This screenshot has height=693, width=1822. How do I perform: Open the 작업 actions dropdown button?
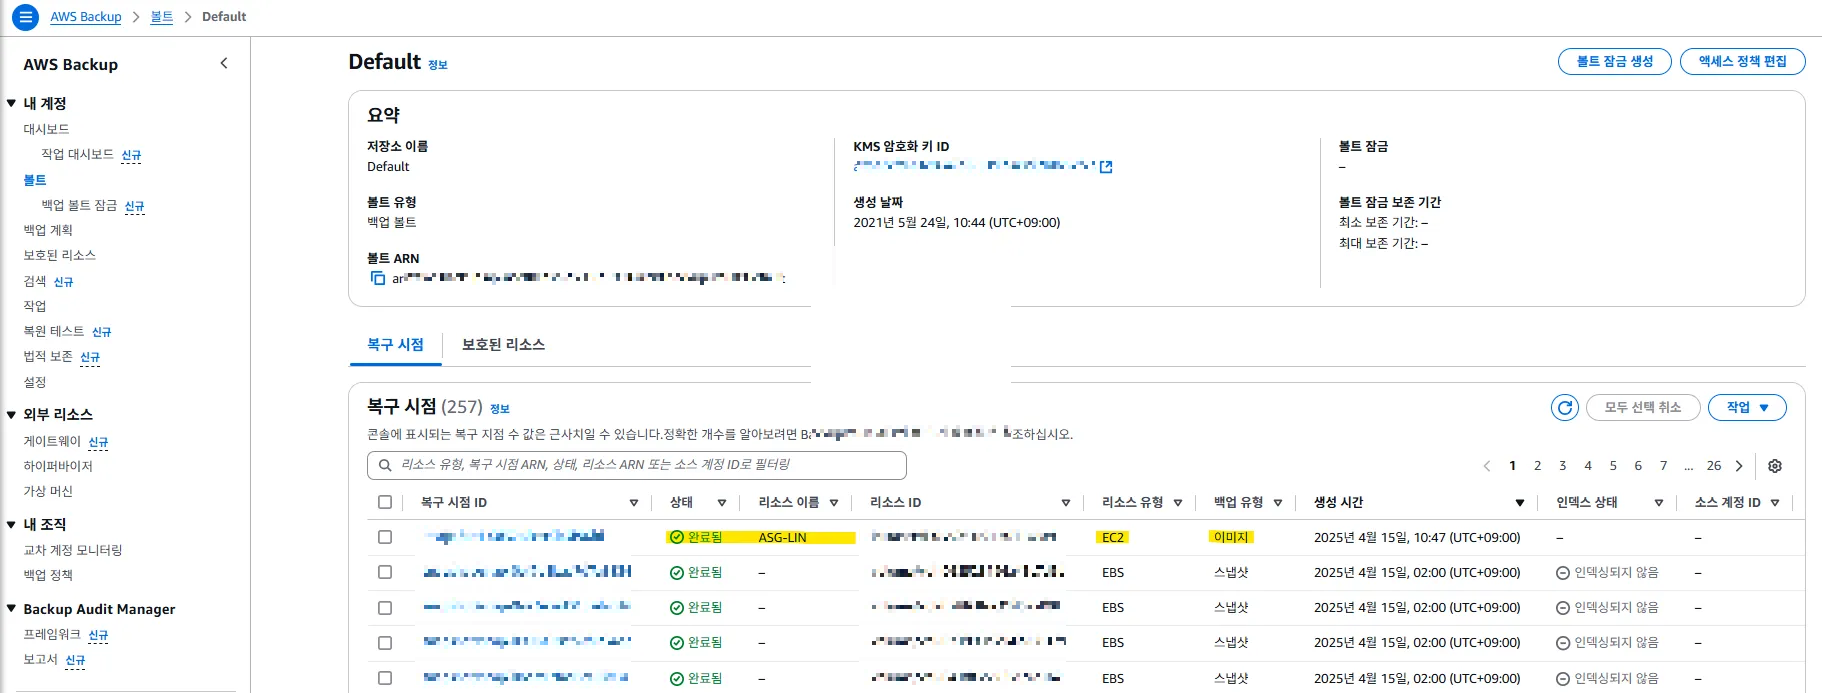click(x=1747, y=407)
